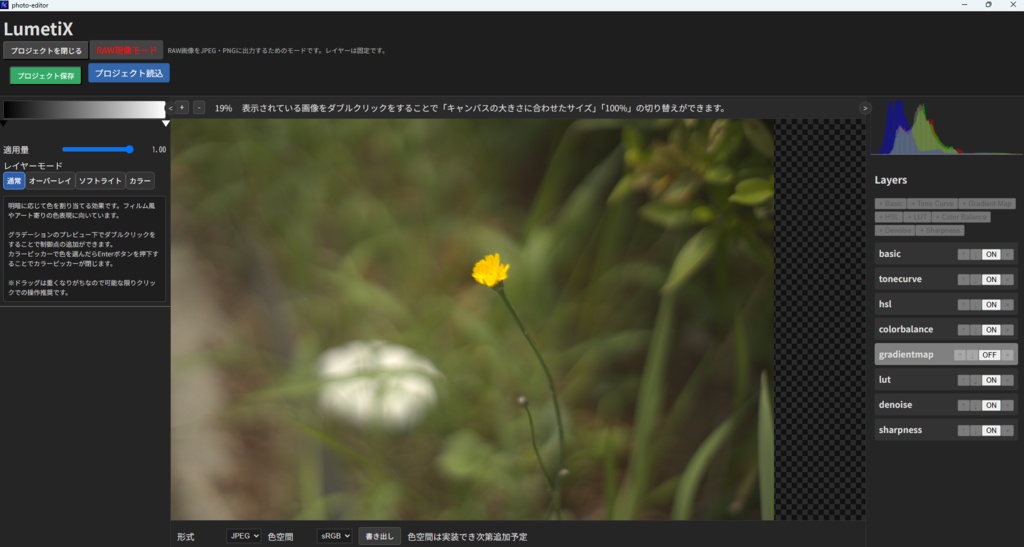Click the blue プロジェクト読込 button

(129, 73)
